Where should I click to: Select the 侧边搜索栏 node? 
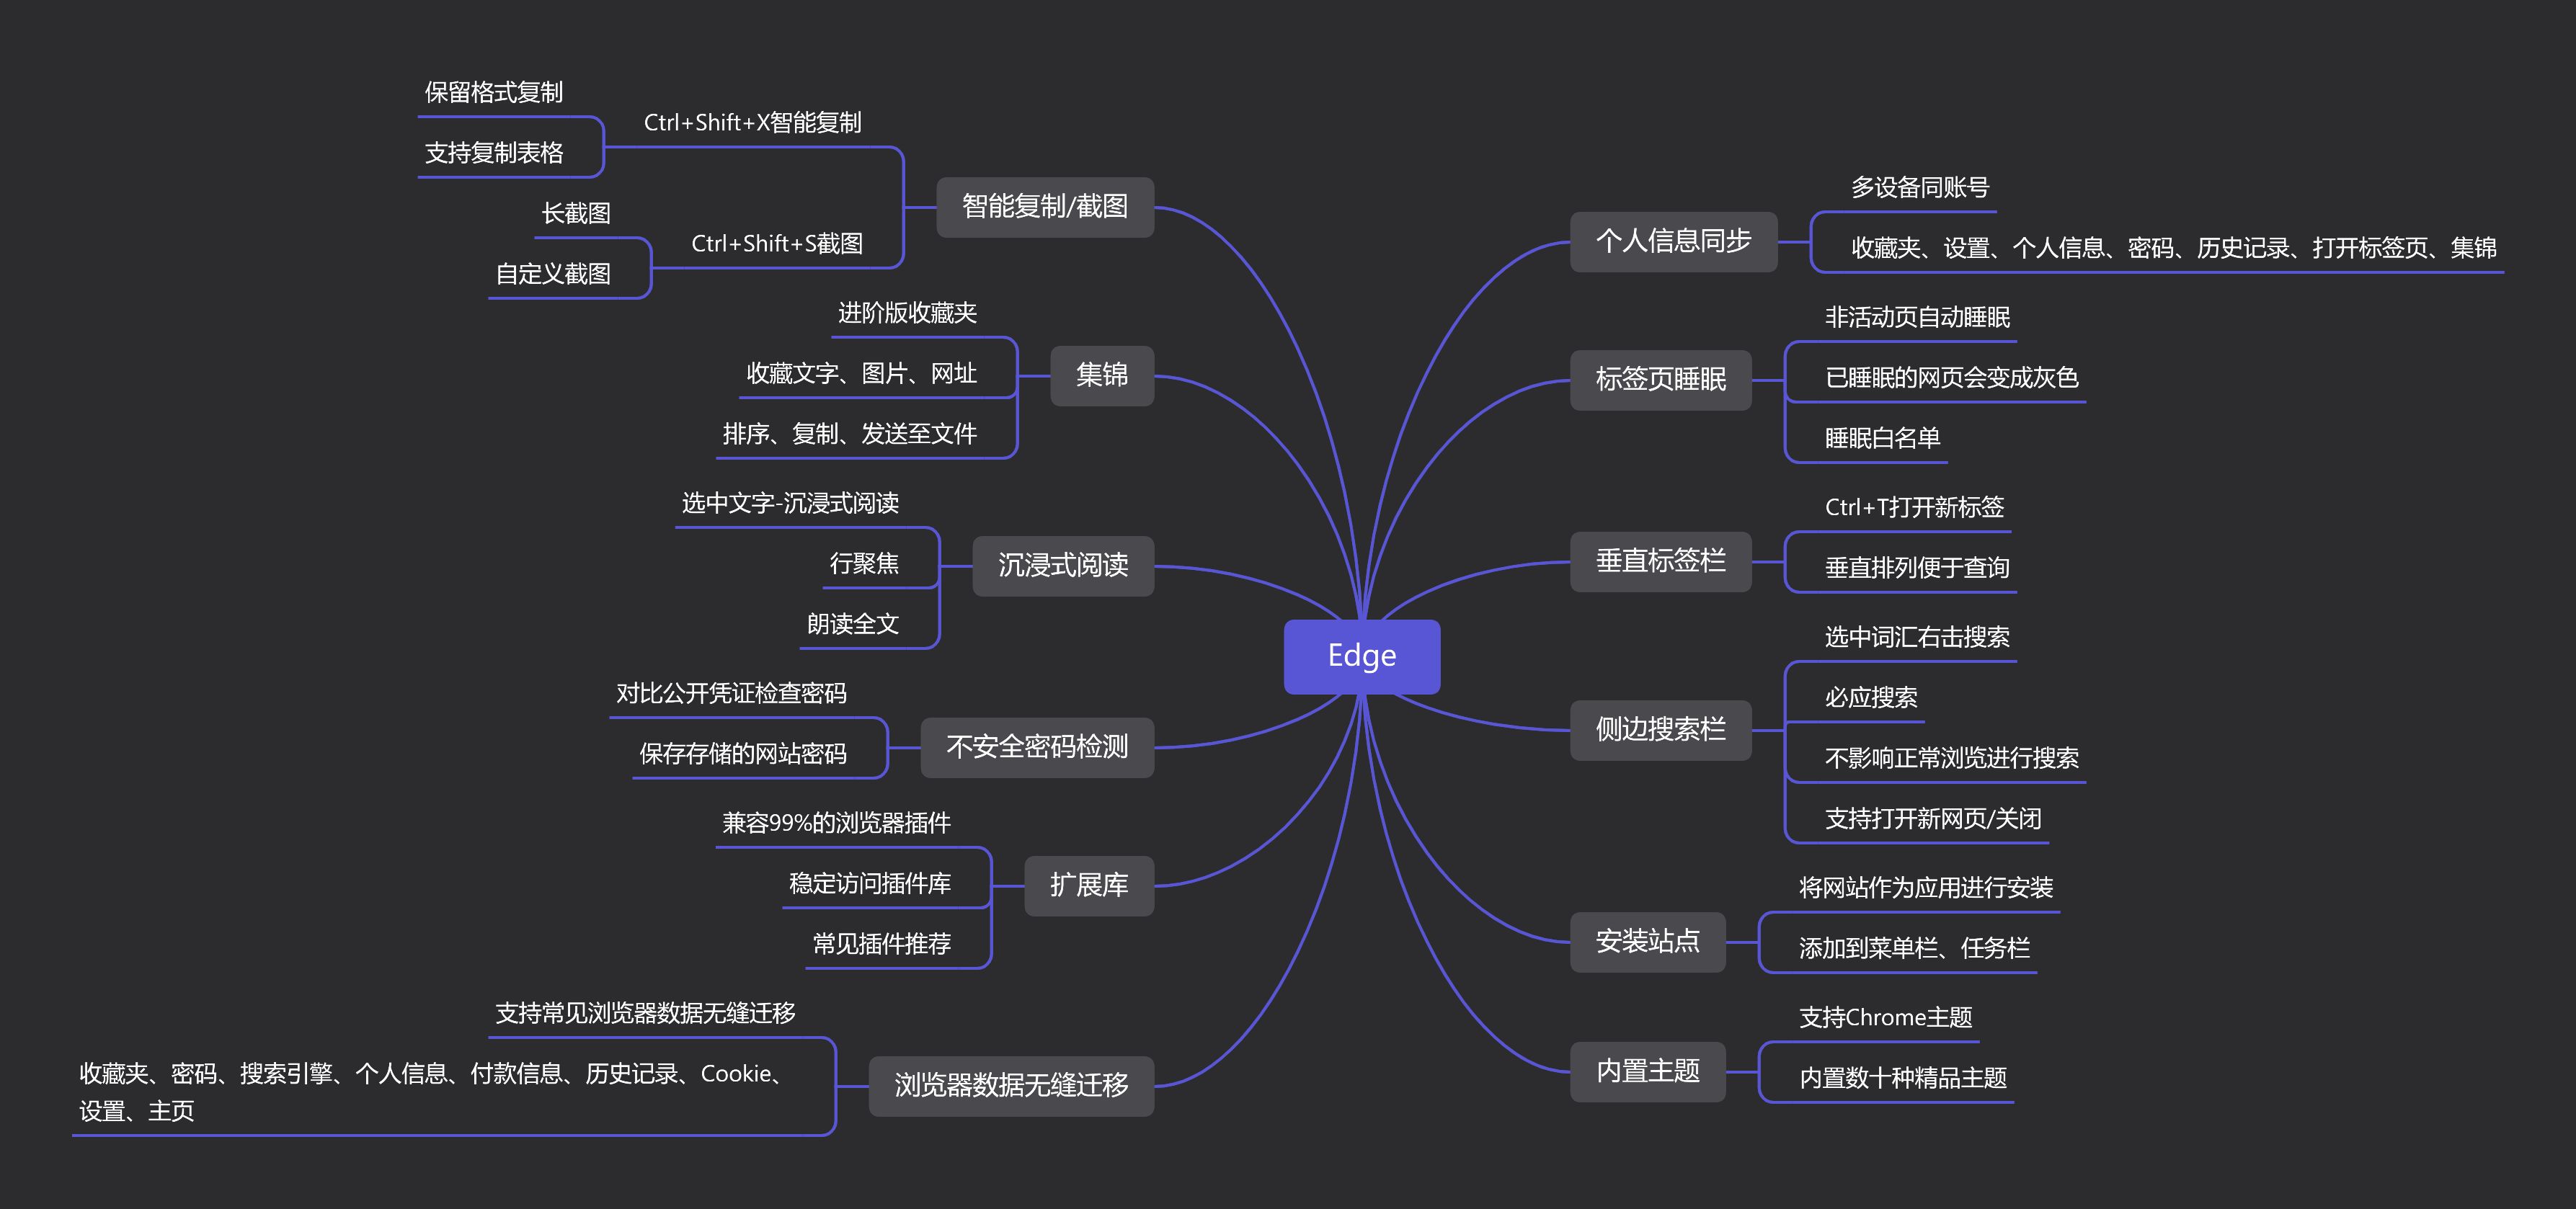[x=1660, y=730]
